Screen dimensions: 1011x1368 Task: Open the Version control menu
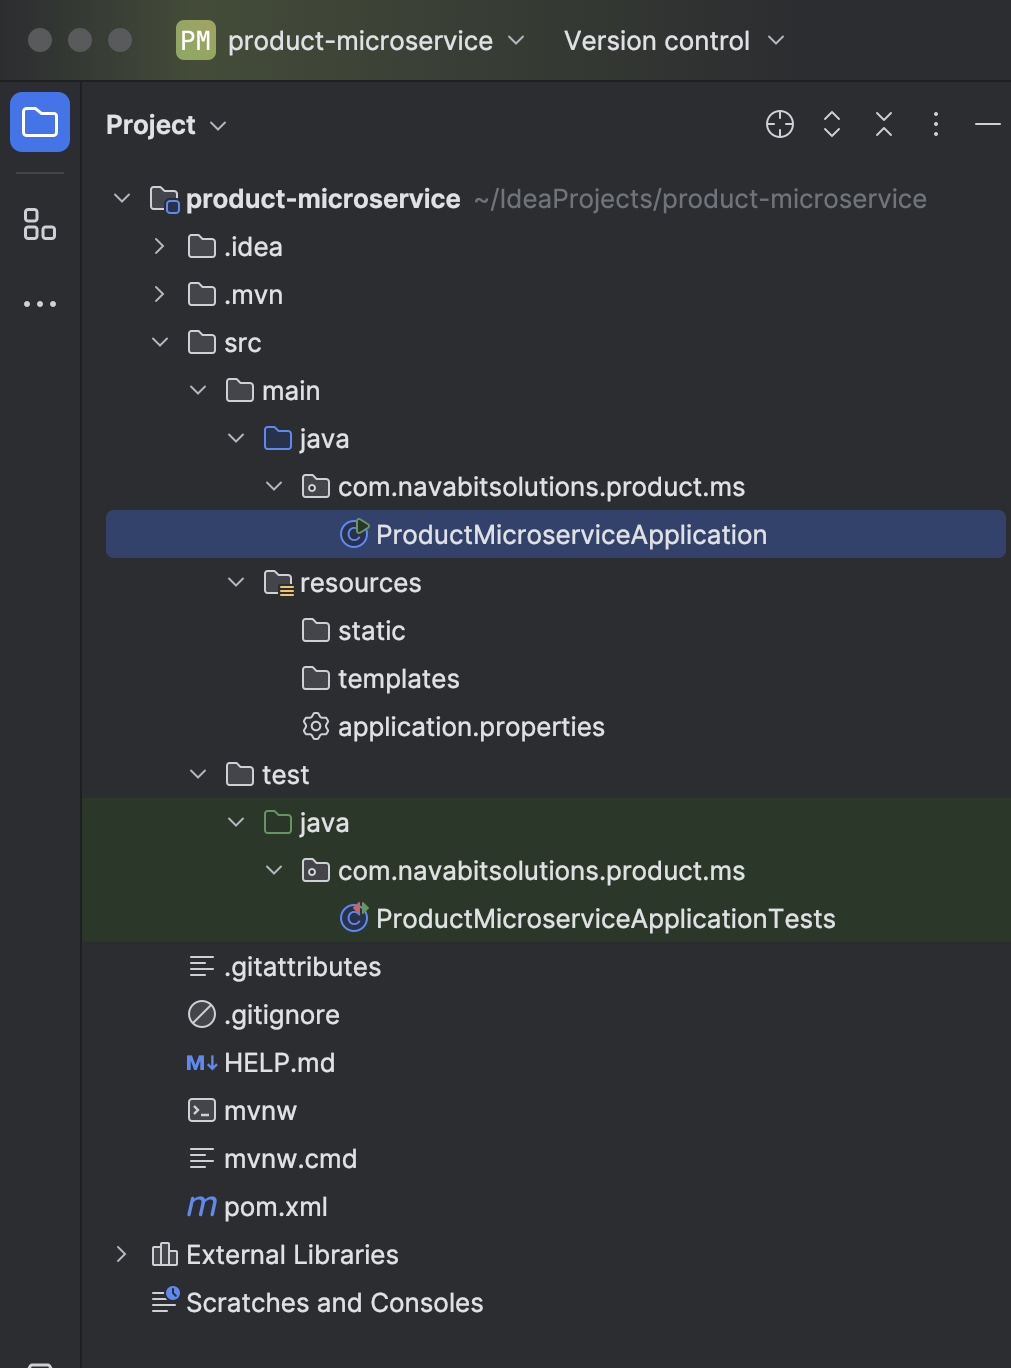(x=673, y=41)
